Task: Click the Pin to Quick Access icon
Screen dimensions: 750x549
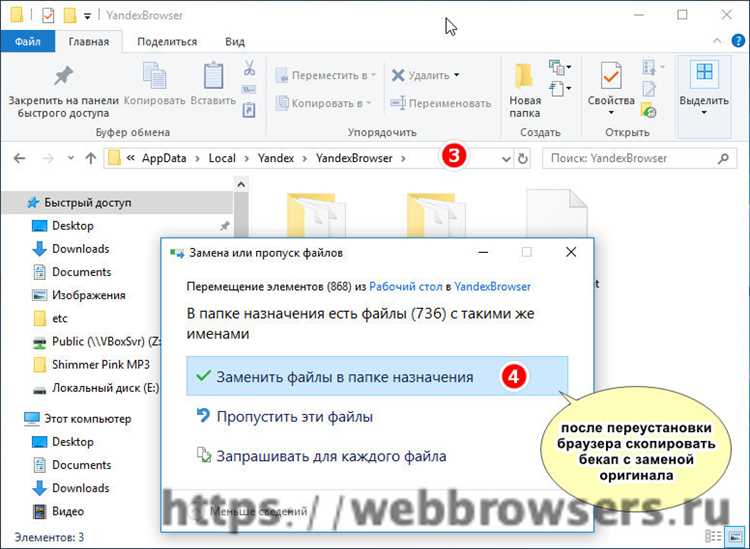Action: [x=63, y=78]
